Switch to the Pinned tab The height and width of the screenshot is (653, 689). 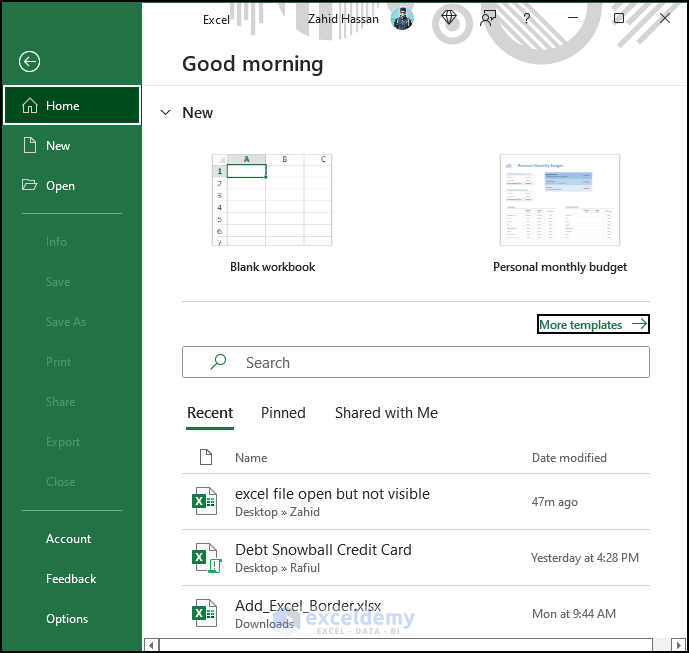click(x=283, y=413)
